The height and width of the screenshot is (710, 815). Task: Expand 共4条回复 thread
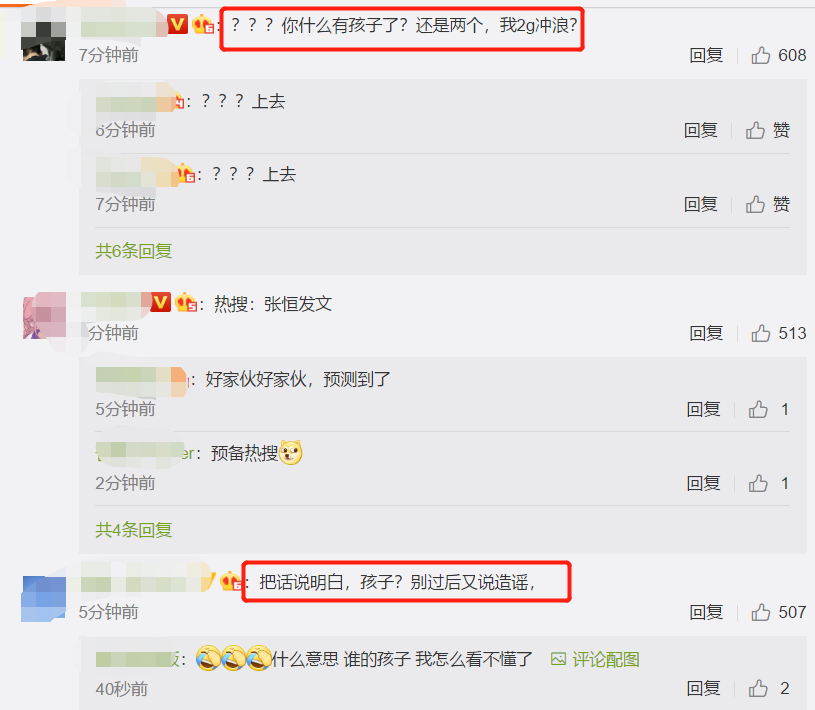click(134, 530)
